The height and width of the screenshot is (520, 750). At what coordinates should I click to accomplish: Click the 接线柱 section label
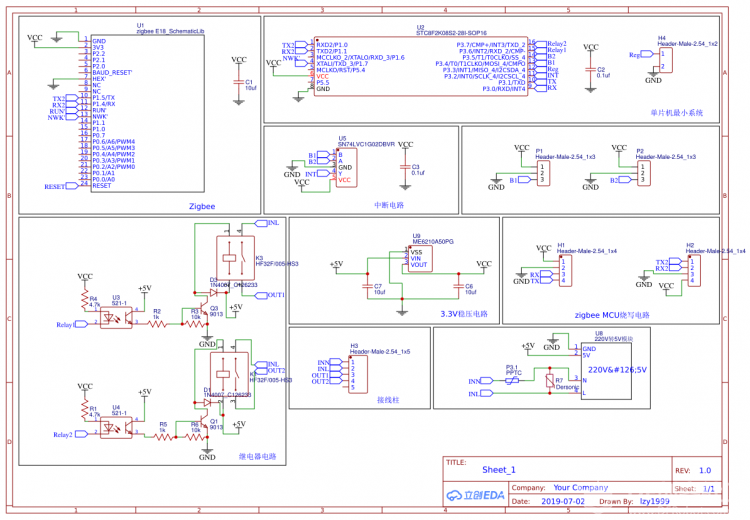coord(388,400)
